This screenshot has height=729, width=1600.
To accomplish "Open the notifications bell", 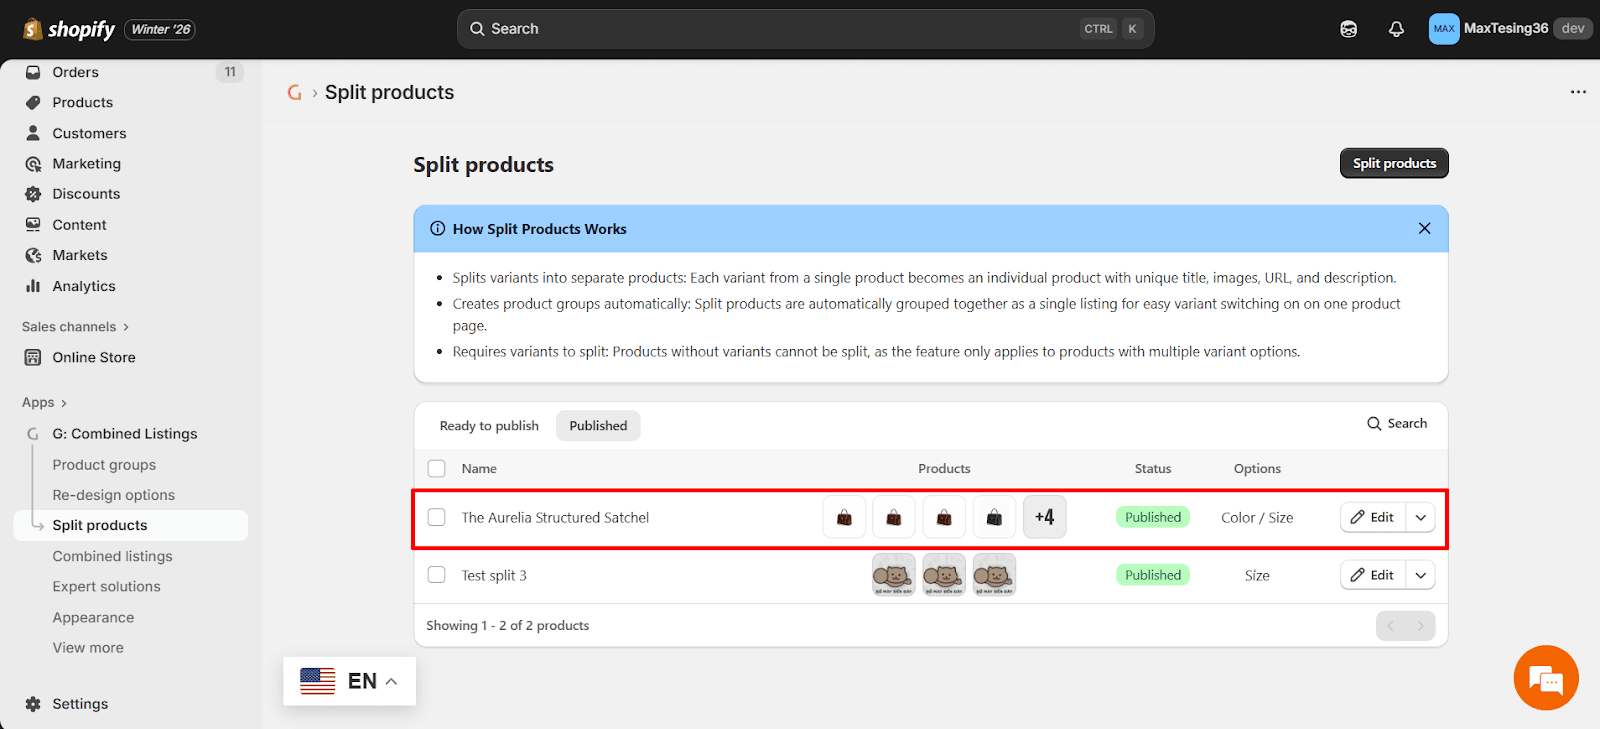I will [1396, 29].
